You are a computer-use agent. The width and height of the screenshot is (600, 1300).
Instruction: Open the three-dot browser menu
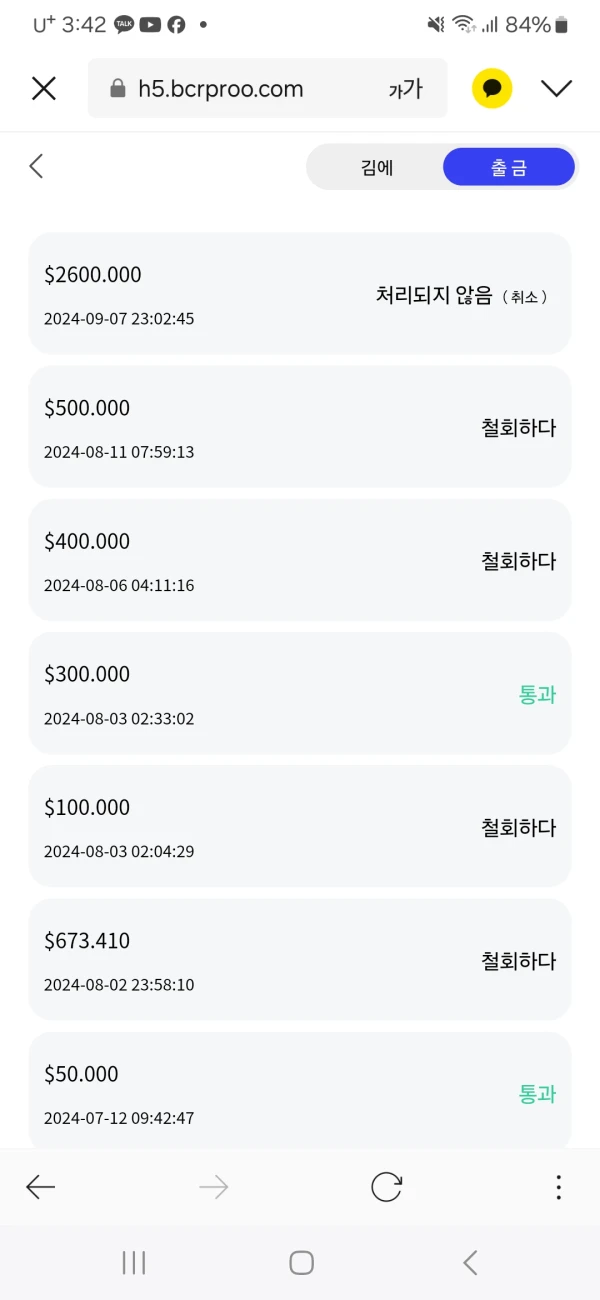558,1187
